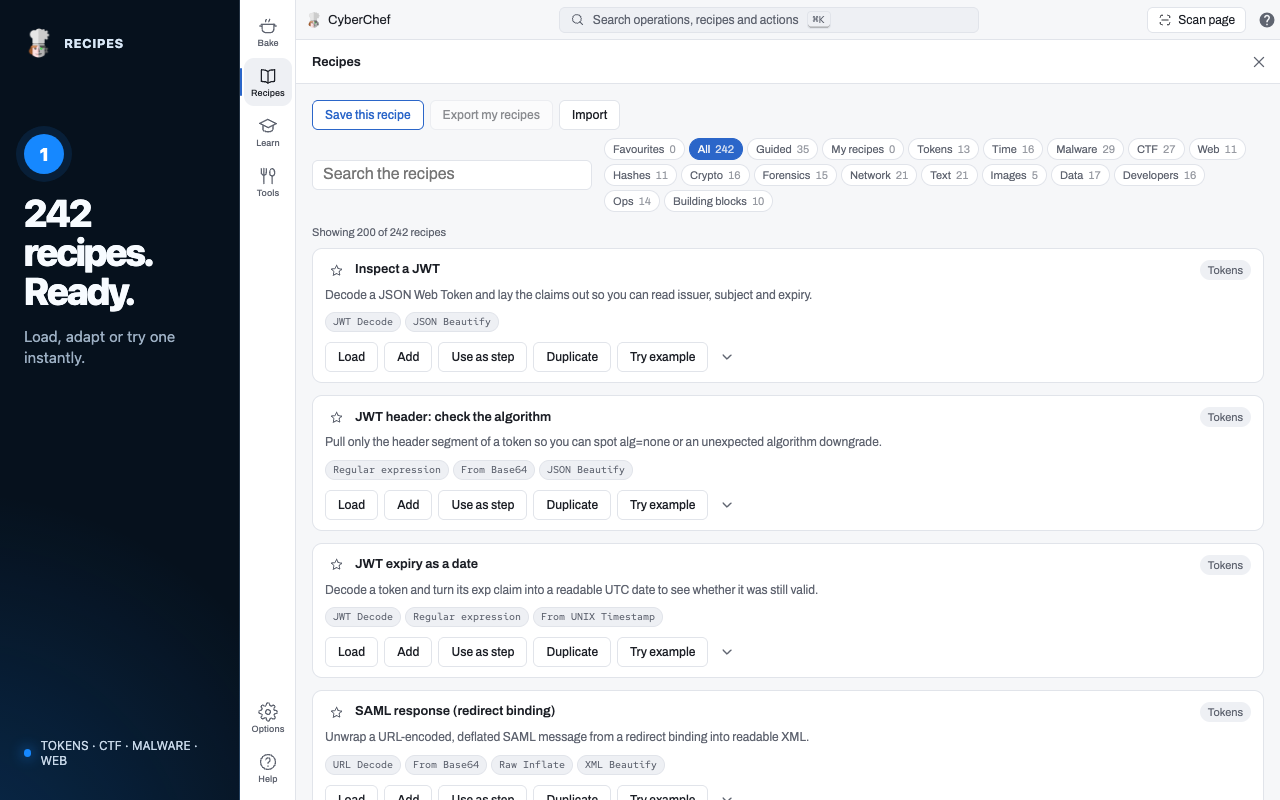Add the JWT header recipe
Image resolution: width=1280 pixels, height=800 pixels.
click(x=408, y=505)
